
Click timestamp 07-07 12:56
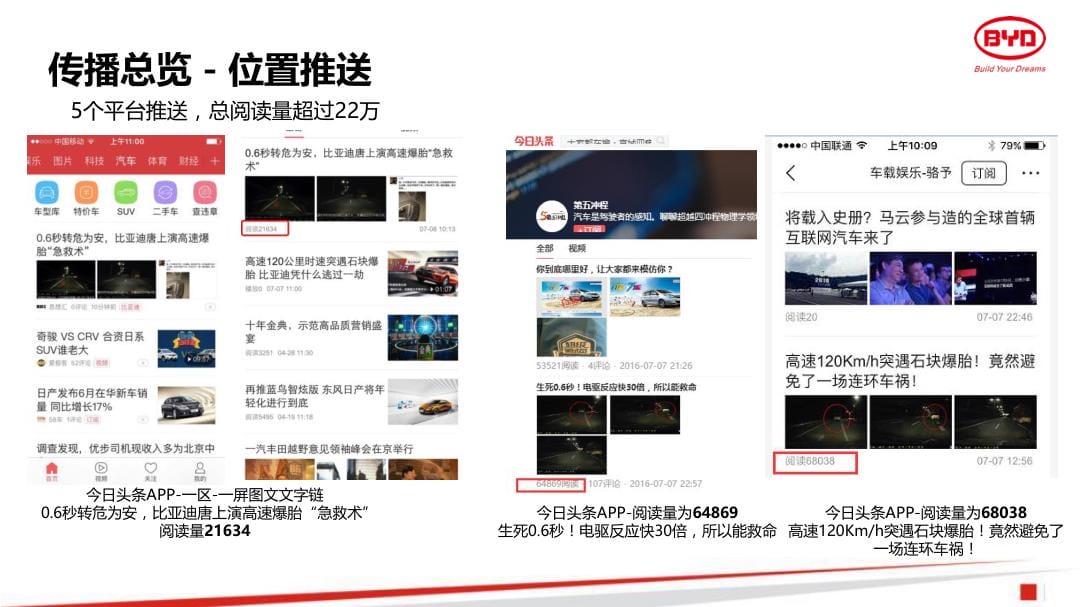[x=1004, y=461]
